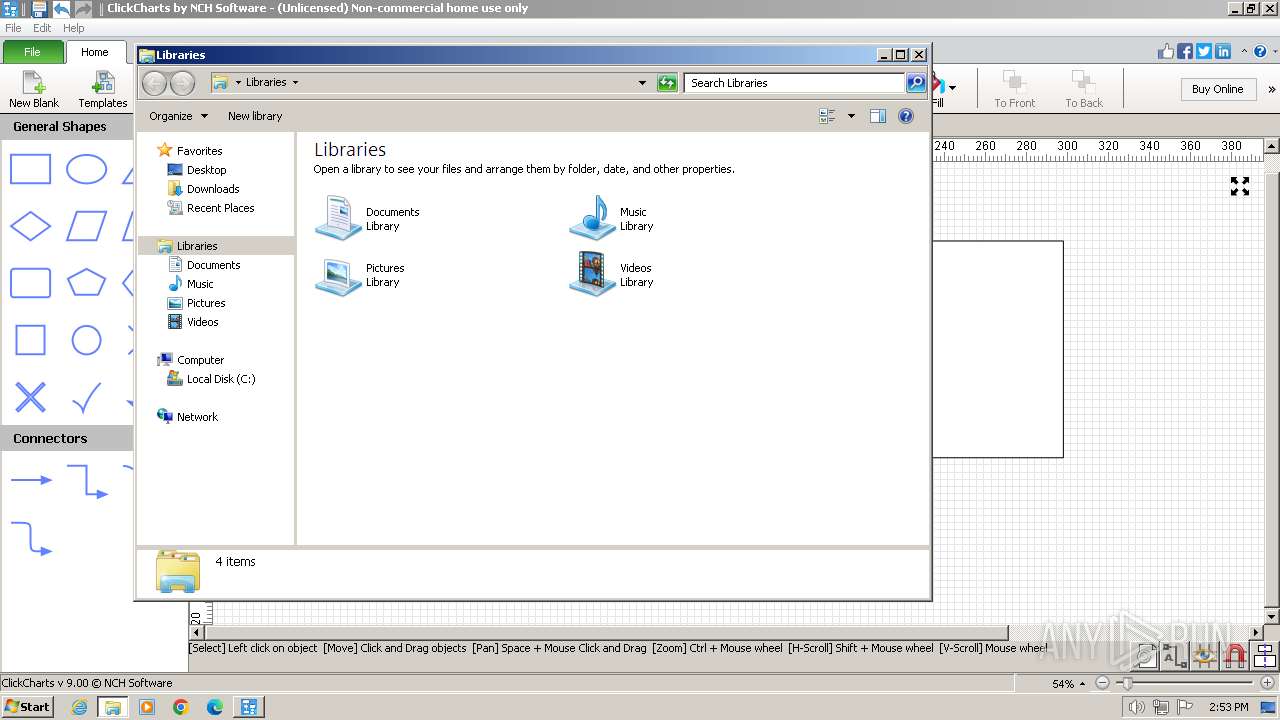
Task: Switch to the Home ribbon tab
Action: pos(95,52)
